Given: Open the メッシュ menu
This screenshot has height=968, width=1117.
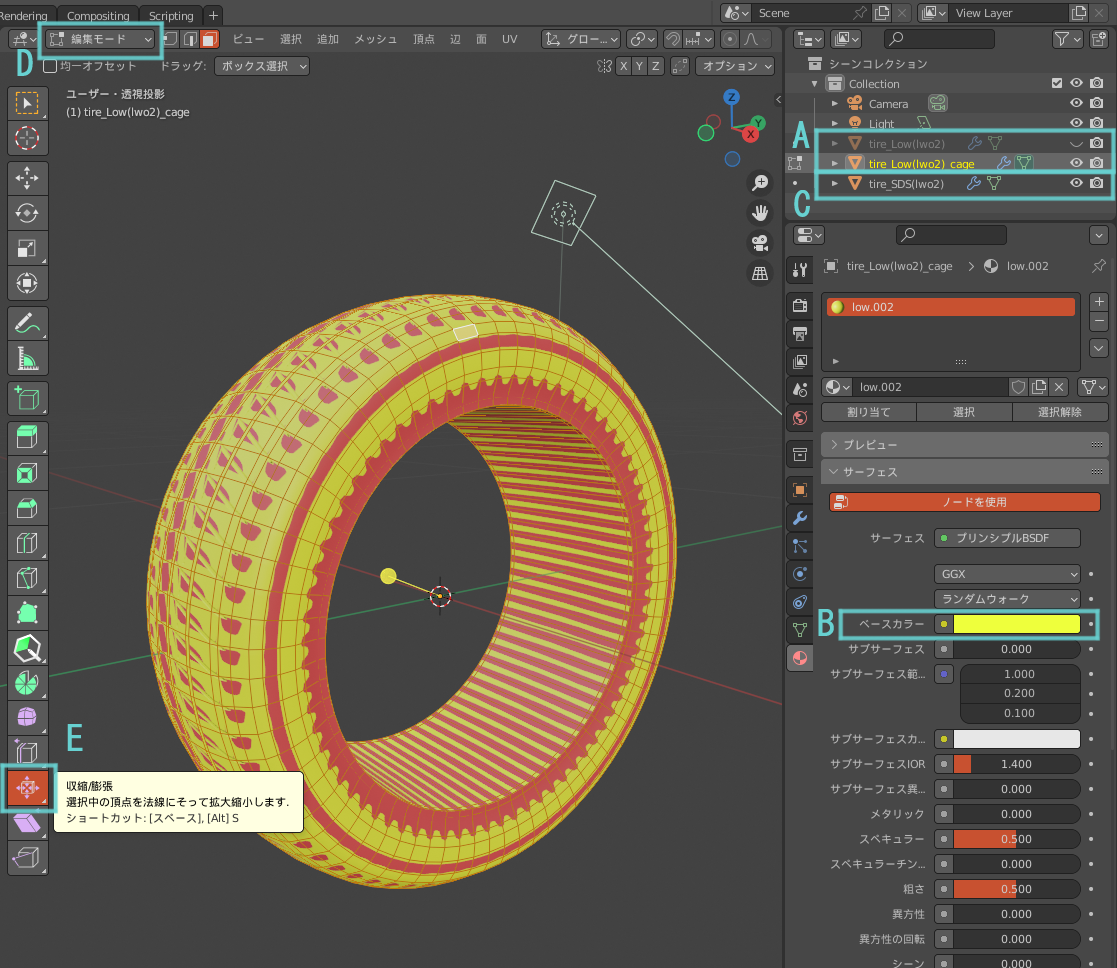Looking at the screenshot, I should 375,39.
